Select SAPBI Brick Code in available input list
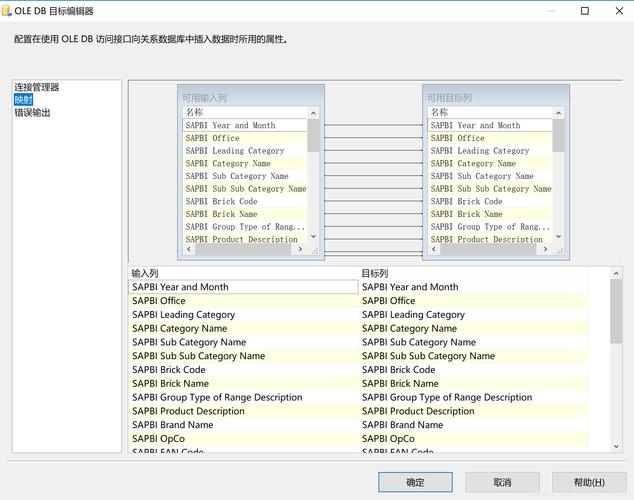This screenshot has width=634, height=500. (245, 201)
